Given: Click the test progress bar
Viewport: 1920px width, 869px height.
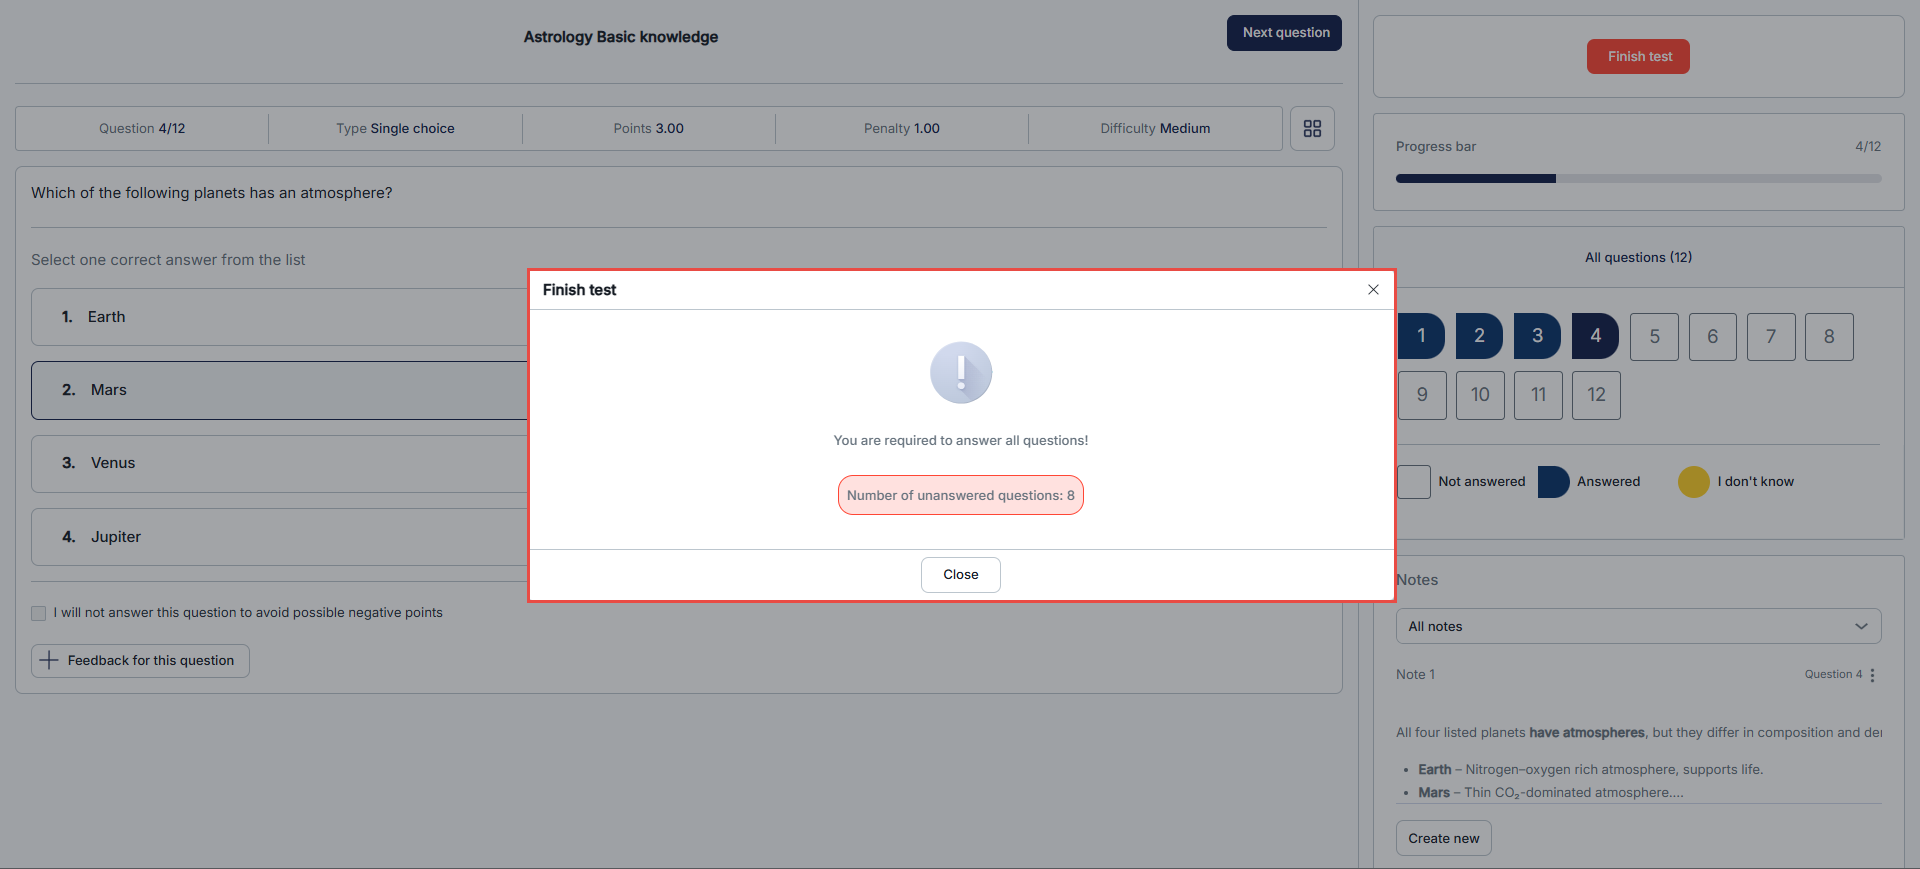Looking at the screenshot, I should [1638, 179].
